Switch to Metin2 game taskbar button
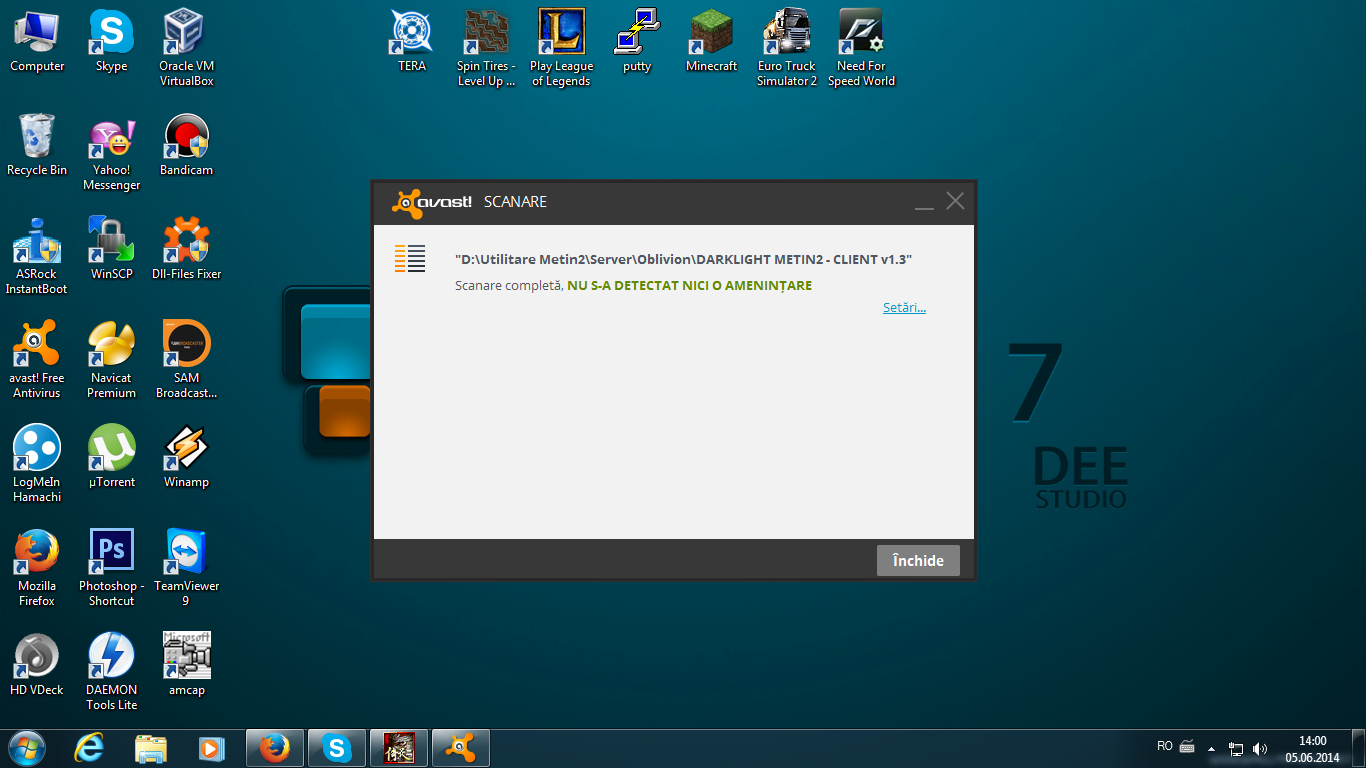The image size is (1366, 768). [x=399, y=747]
